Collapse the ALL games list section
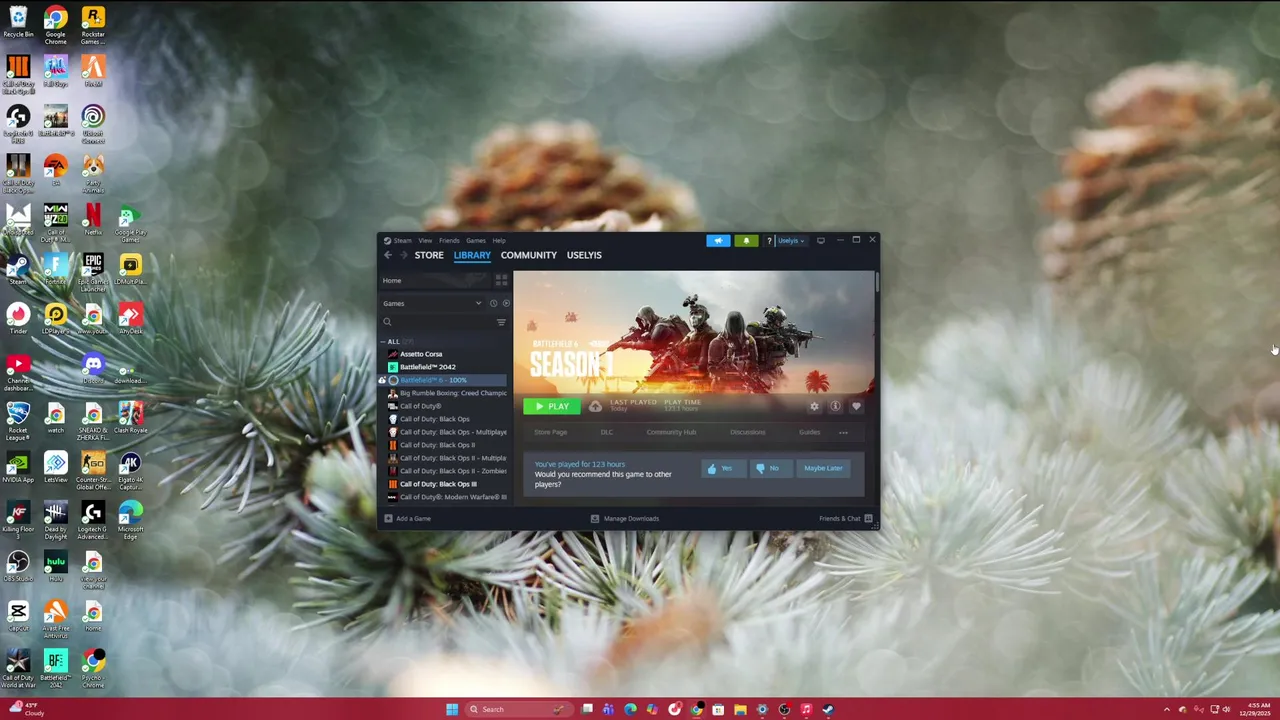The height and width of the screenshot is (720, 1280). coord(382,341)
